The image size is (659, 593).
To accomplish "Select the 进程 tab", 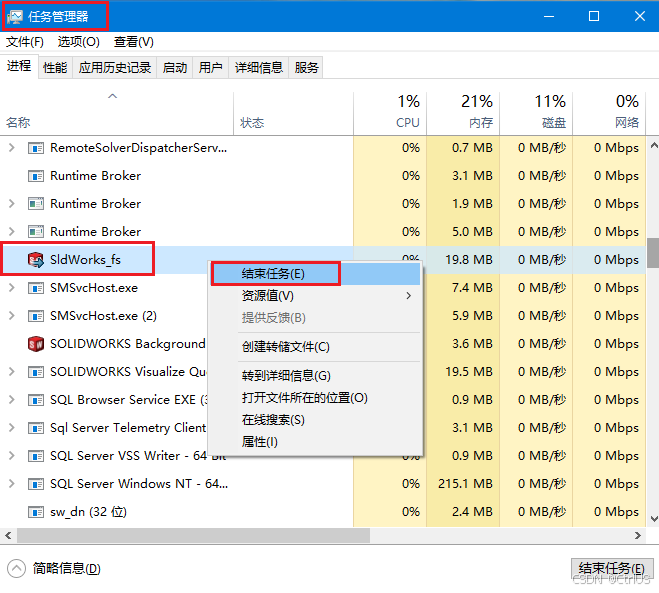I will [19, 66].
